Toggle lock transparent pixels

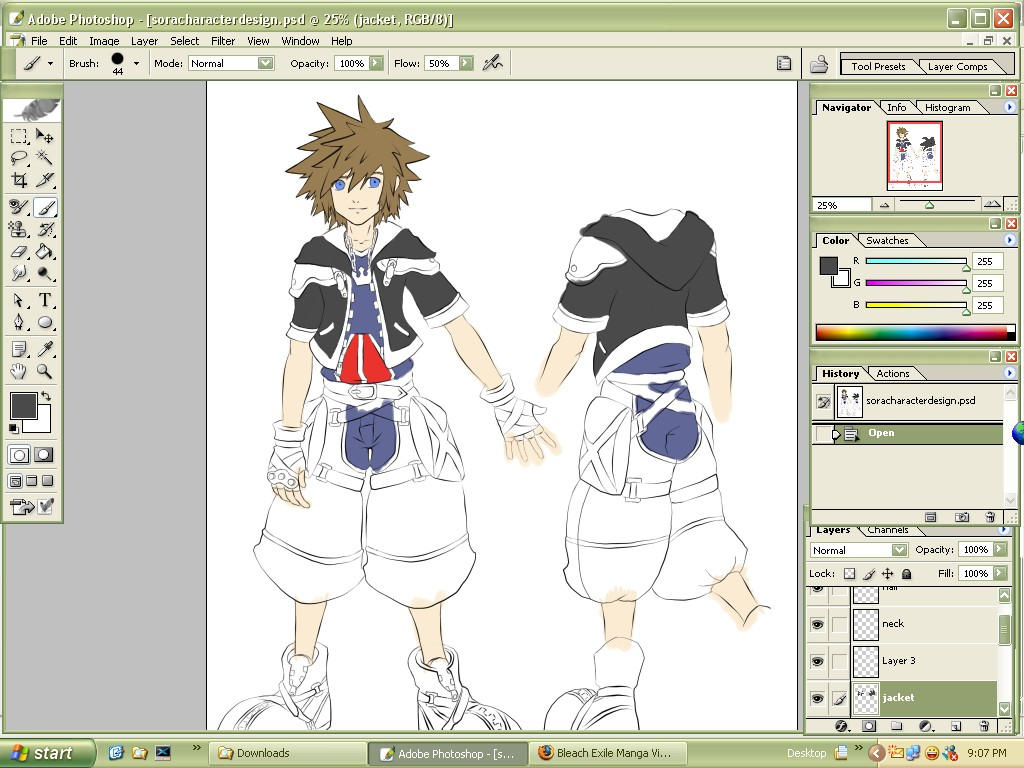point(849,573)
